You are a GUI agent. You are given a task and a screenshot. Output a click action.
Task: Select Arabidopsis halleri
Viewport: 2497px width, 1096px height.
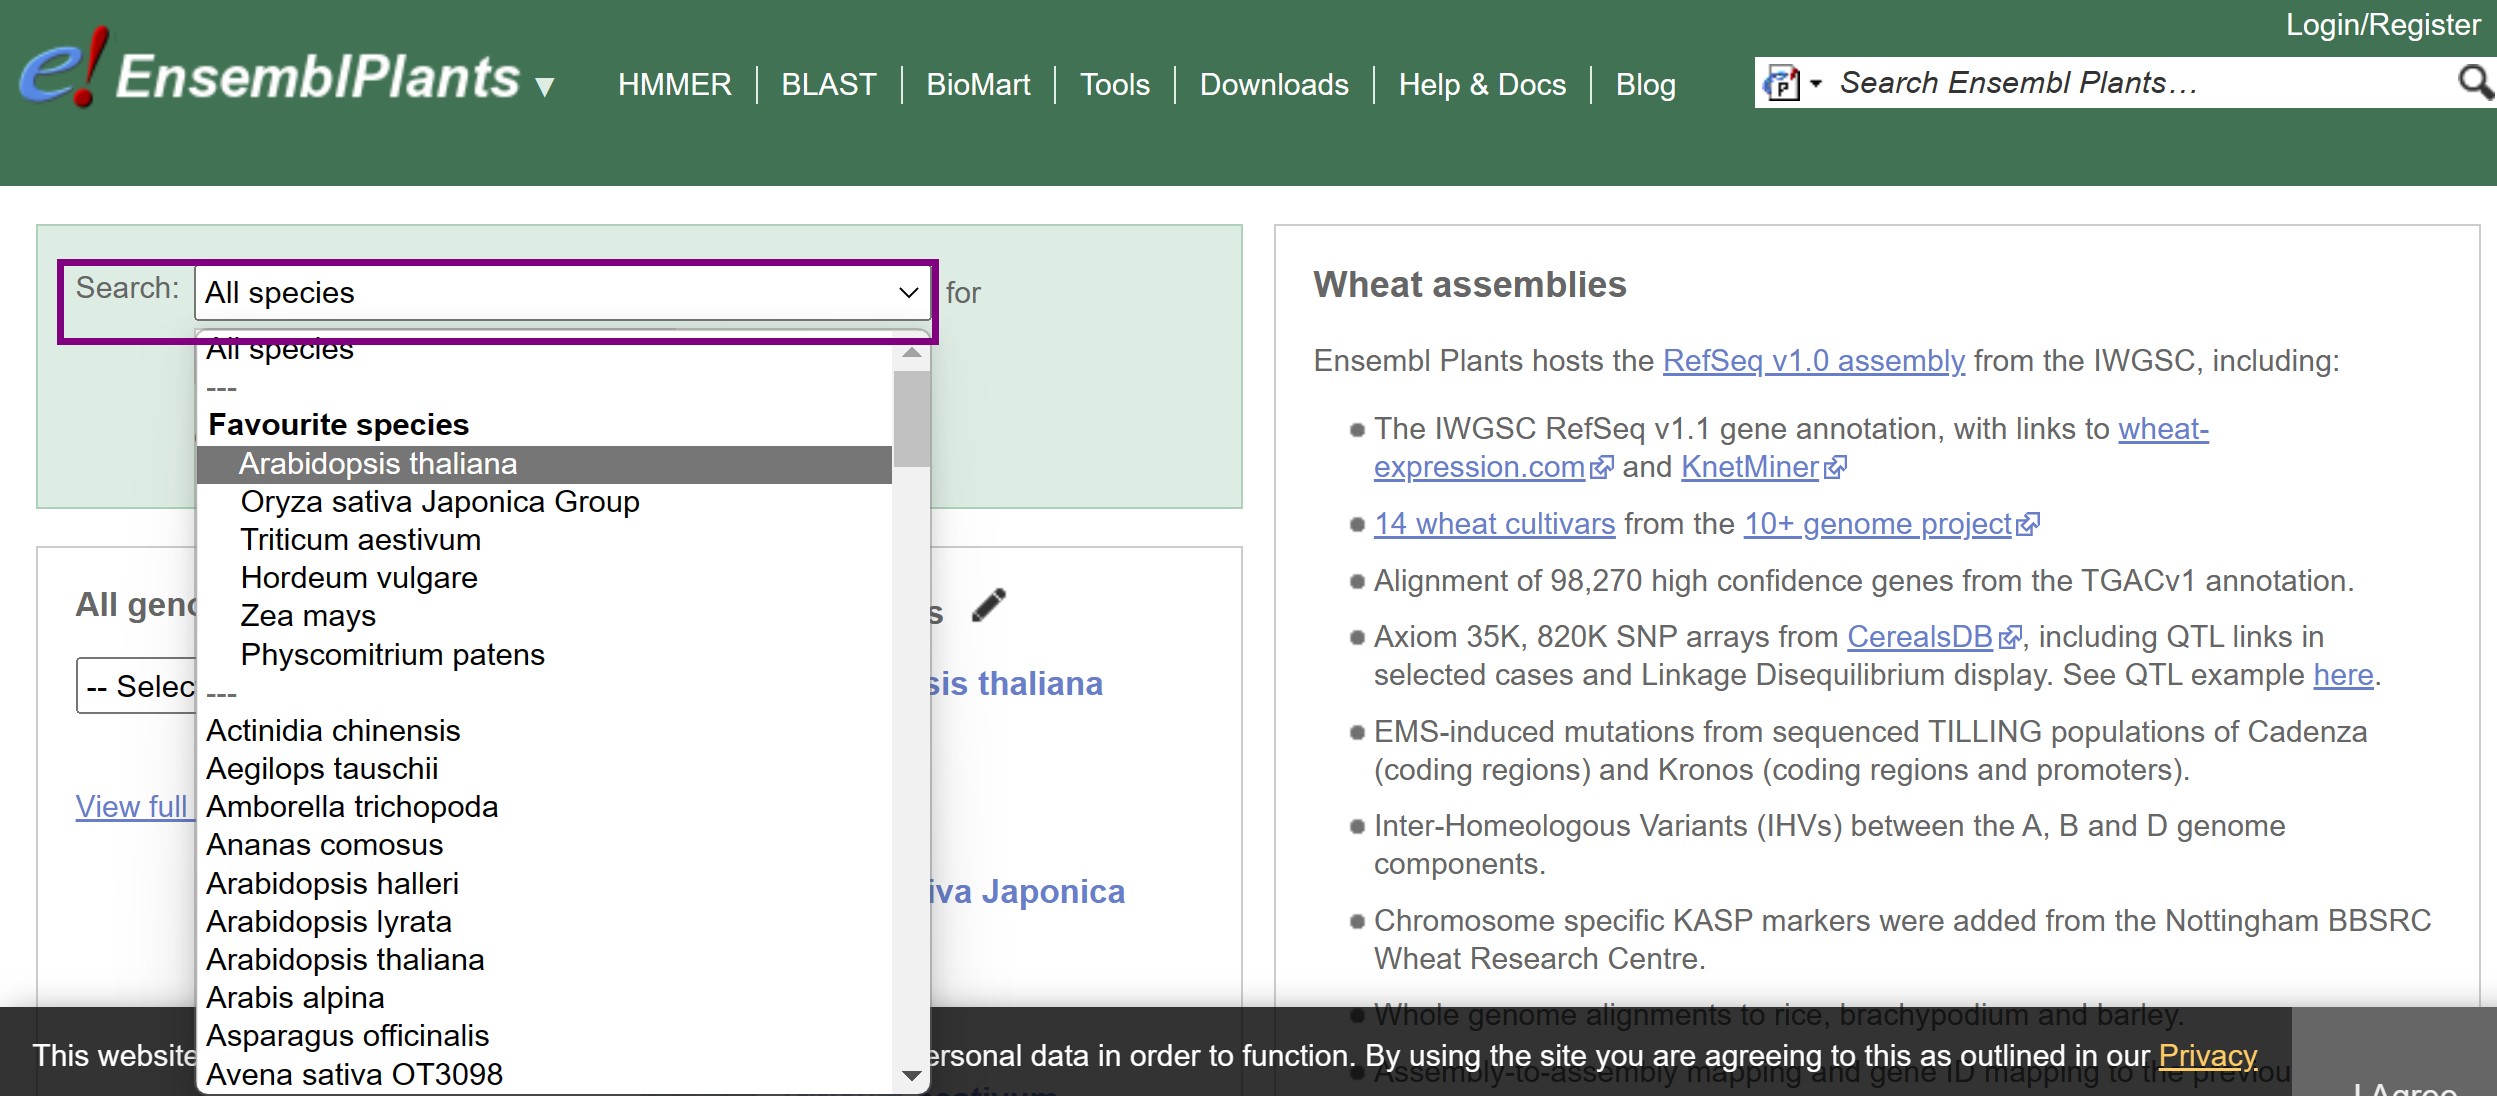click(544, 884)
